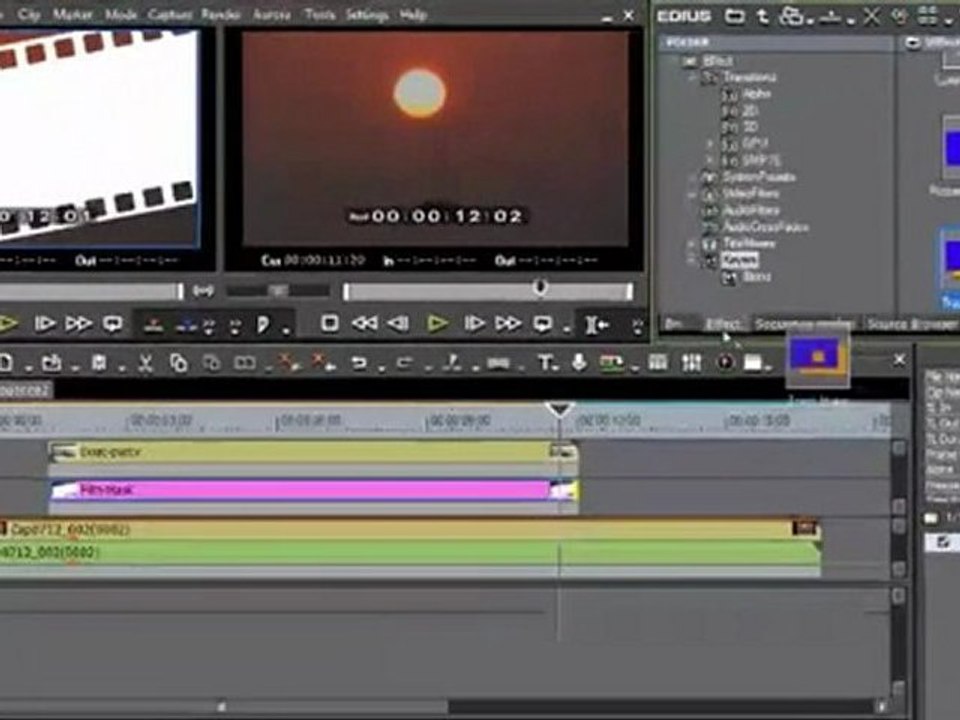
Task: Open the Render menu
Action: pos(220,14)
